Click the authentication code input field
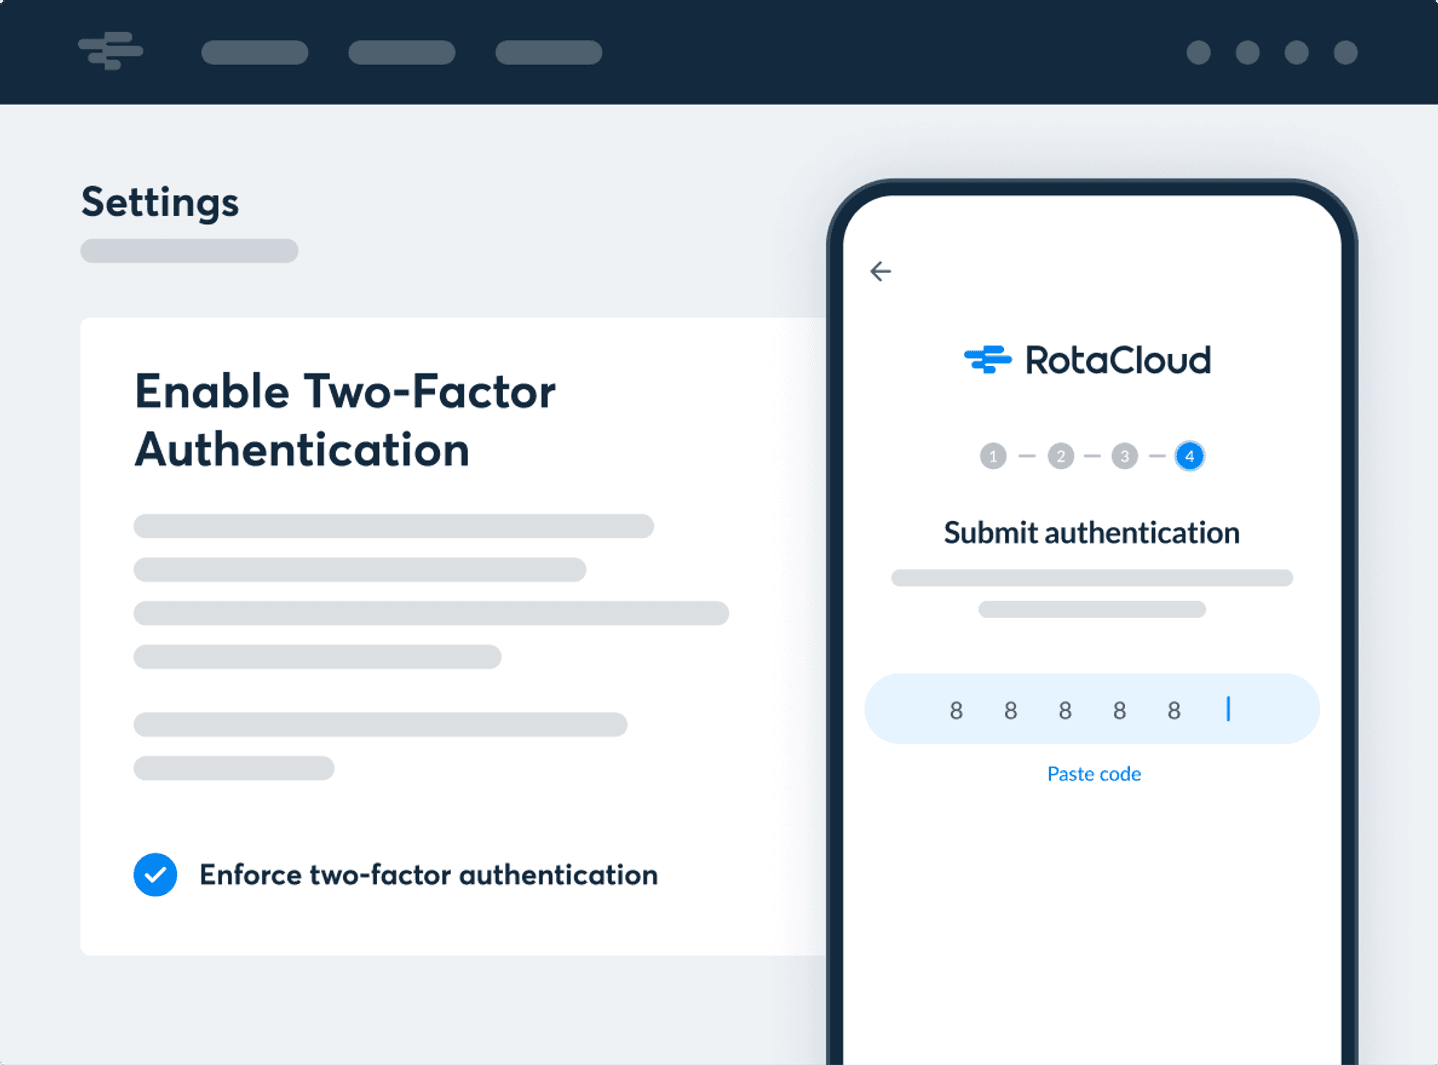Image resolution: width=1438 pixels, height=1065 pixels. [x=1091, y=708]
